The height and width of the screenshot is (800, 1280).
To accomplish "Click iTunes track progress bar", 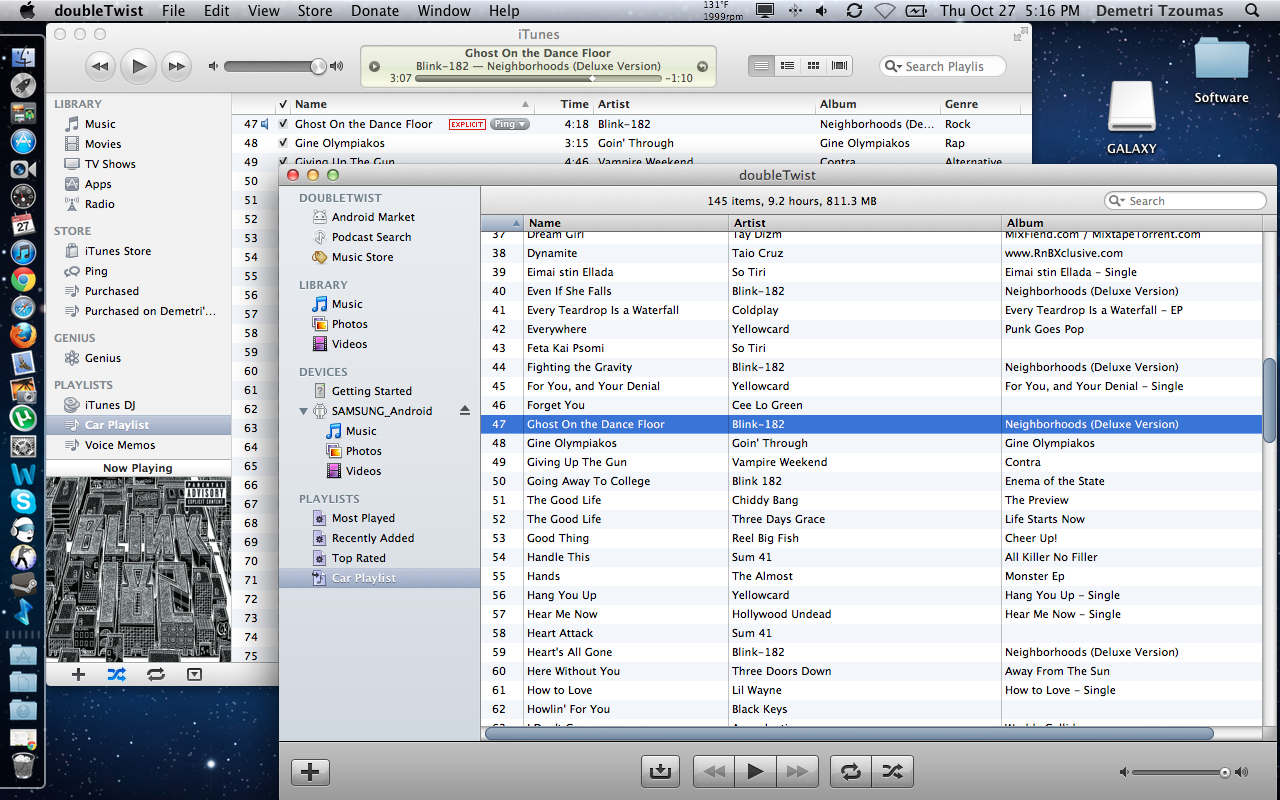I will pos(538,78).
